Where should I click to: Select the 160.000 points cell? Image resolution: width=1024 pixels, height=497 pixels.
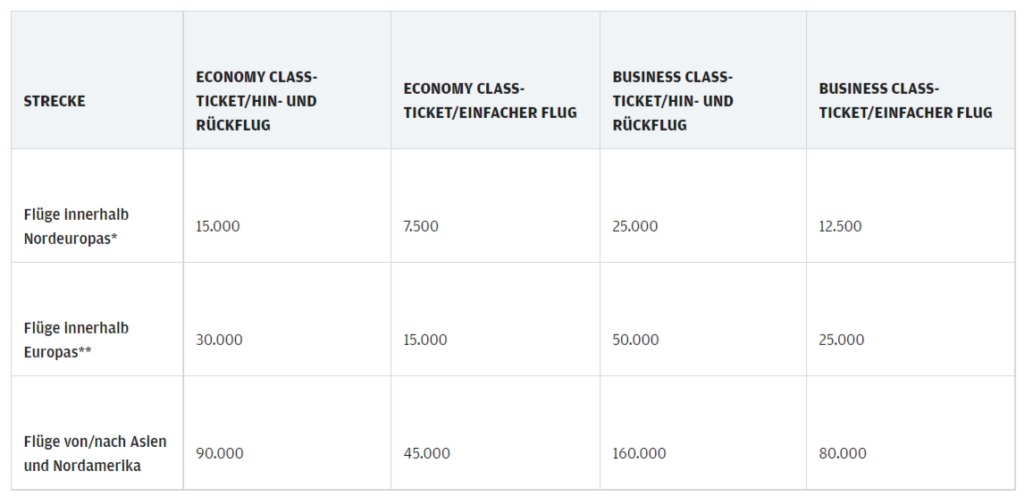[639, 454]
